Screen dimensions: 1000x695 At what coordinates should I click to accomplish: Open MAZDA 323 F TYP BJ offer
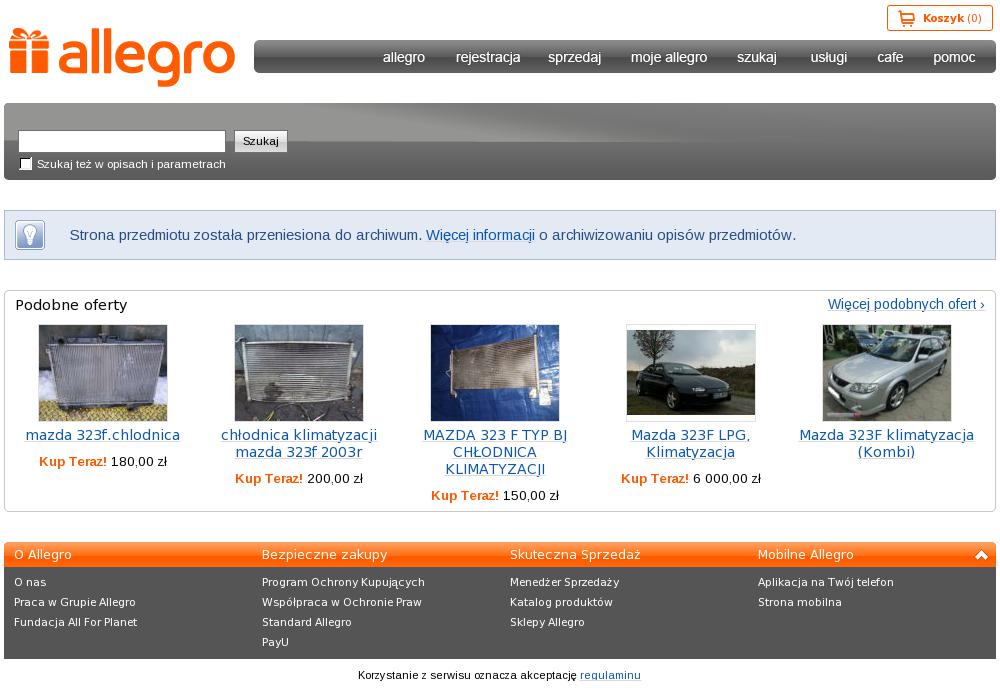pyautogui.click(x=495, y=452)
